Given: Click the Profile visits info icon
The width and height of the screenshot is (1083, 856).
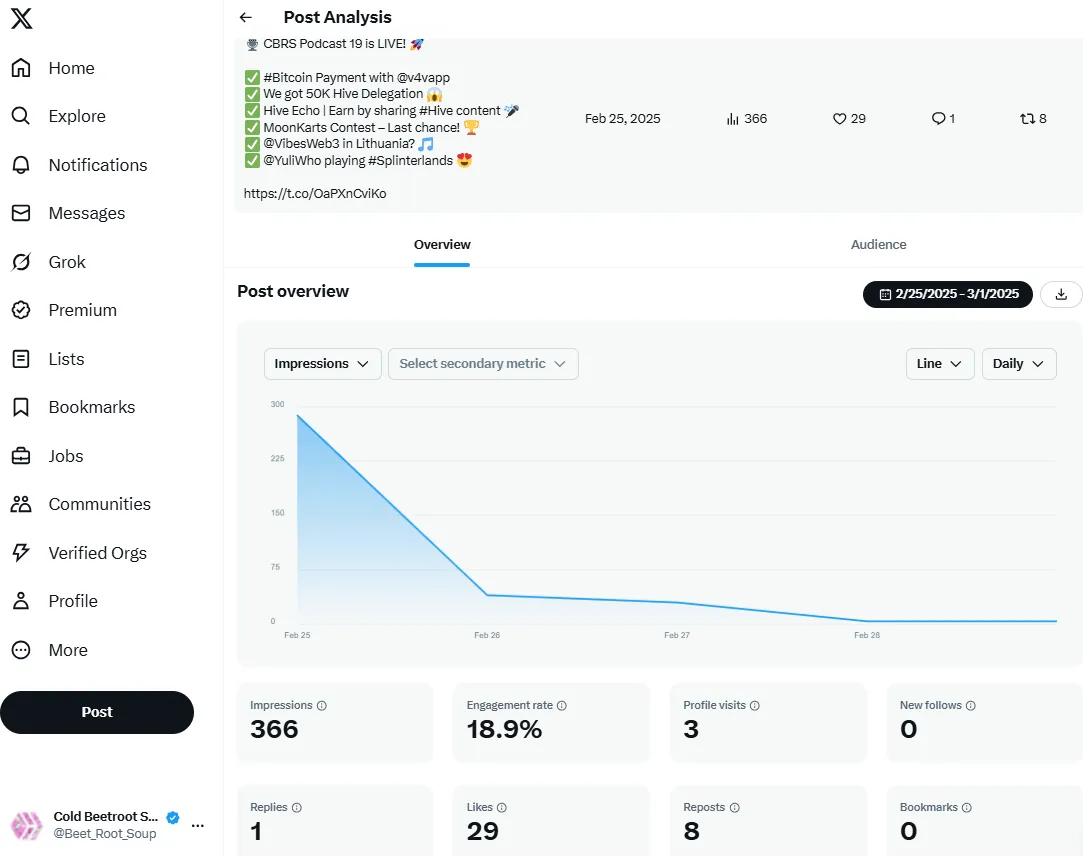Looking at the screenshot, I should (755, 705).
